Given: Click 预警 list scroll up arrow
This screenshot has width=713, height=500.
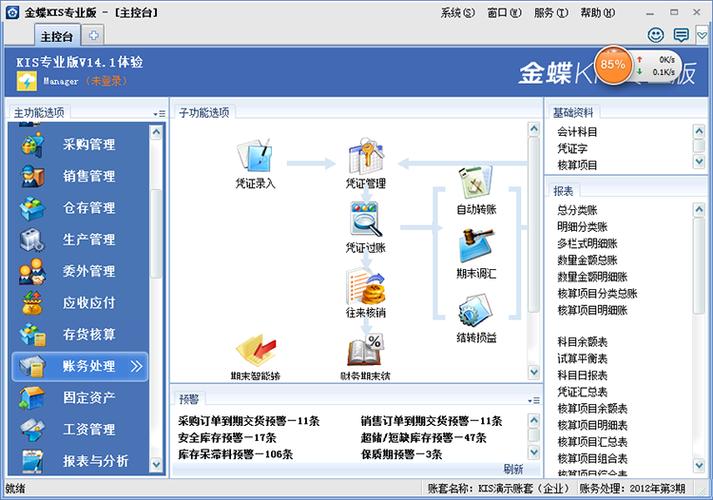Looking at the screenshot, I should [534, 420].
